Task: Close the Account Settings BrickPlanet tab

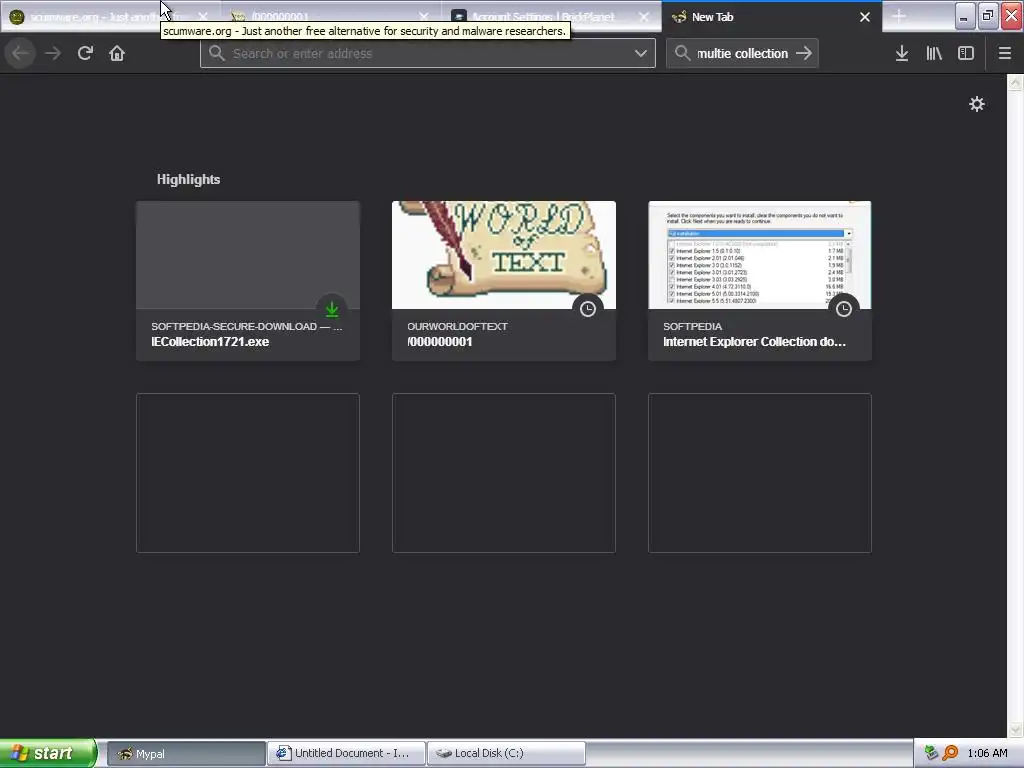Action: tap(644, 17)
